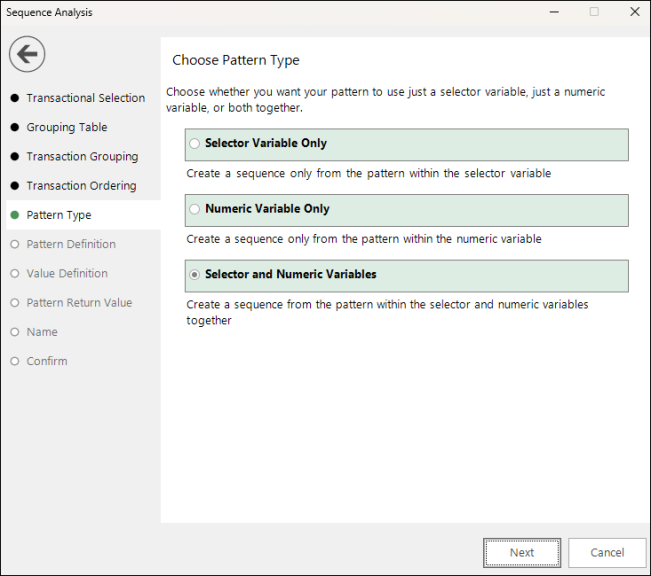Click the Pattern Definition hollow step bullet

pos(15,244)
